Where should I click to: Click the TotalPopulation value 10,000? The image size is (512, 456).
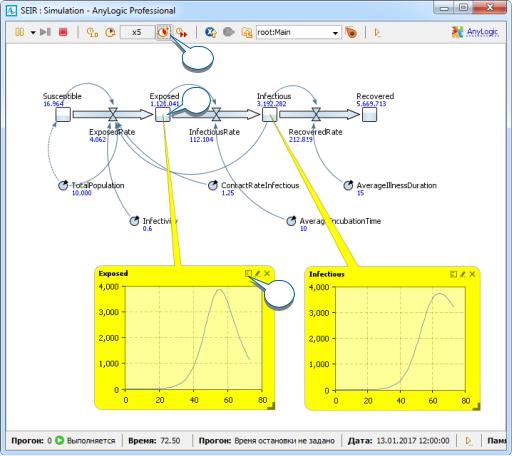(82, 193)
